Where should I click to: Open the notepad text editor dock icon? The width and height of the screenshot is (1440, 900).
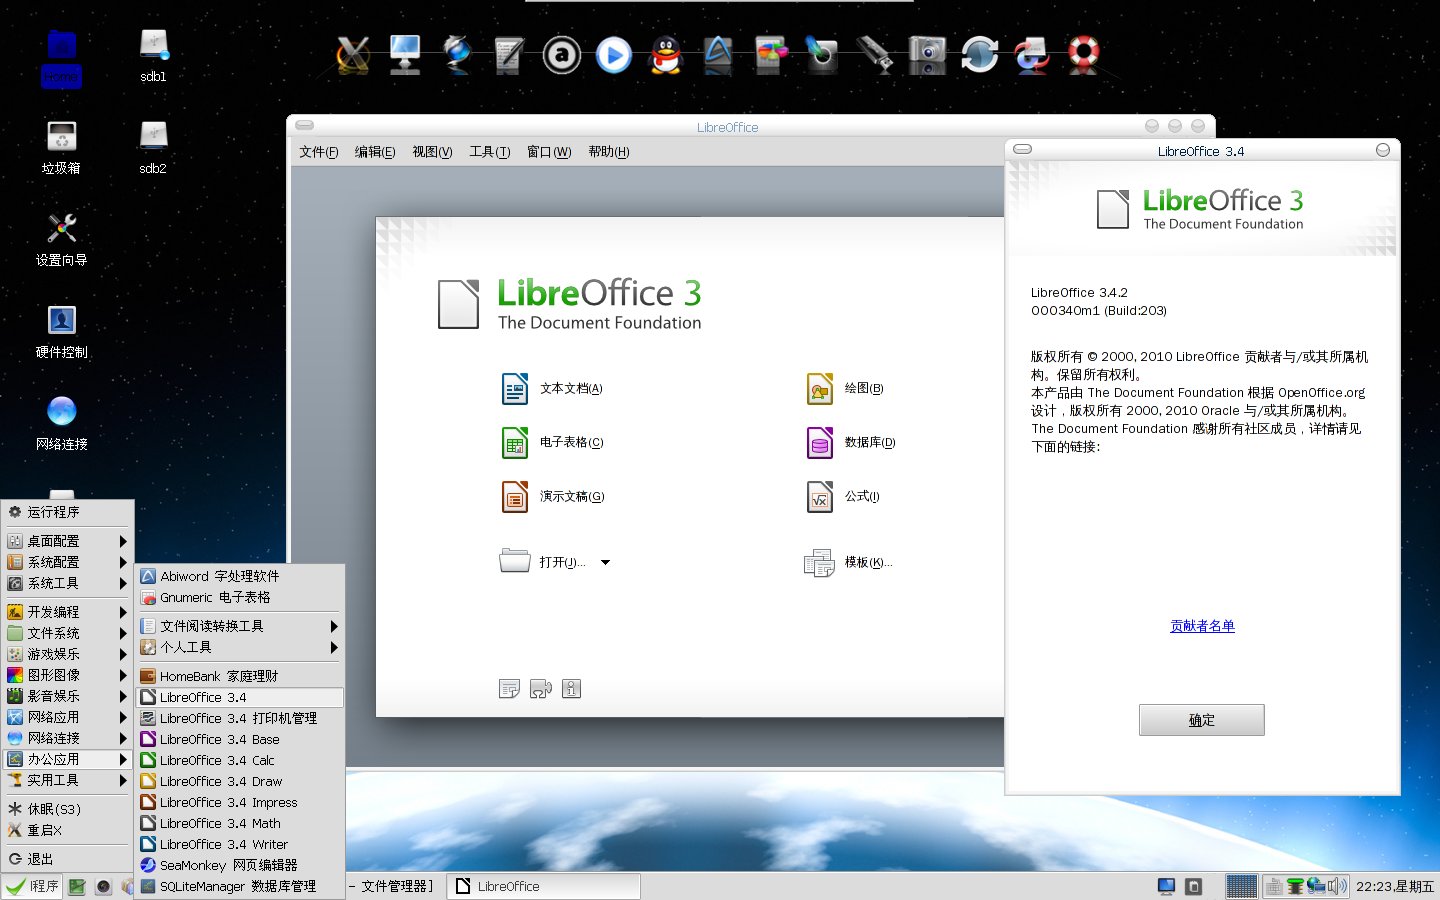pos(509,55)
